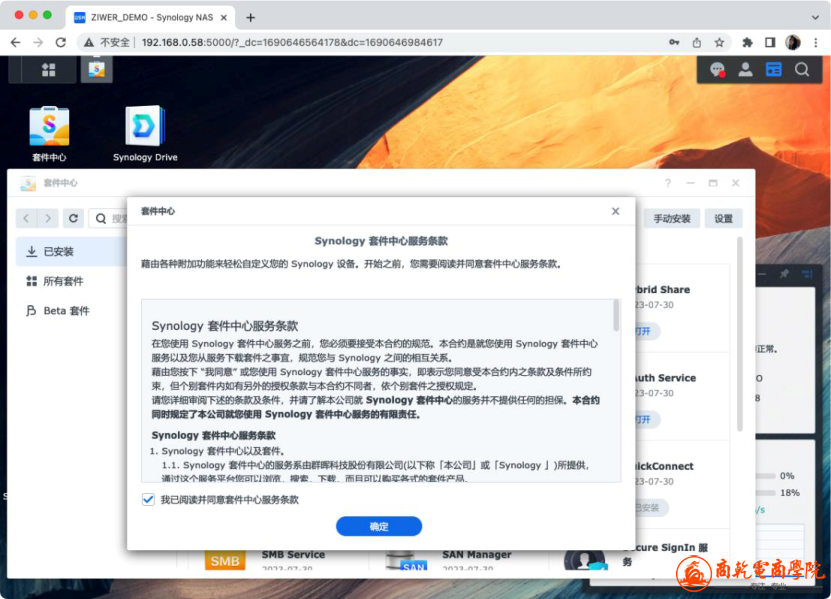Screen dimensions: 831x599
Task: Bookmark this page with the star
Action: 719,42
